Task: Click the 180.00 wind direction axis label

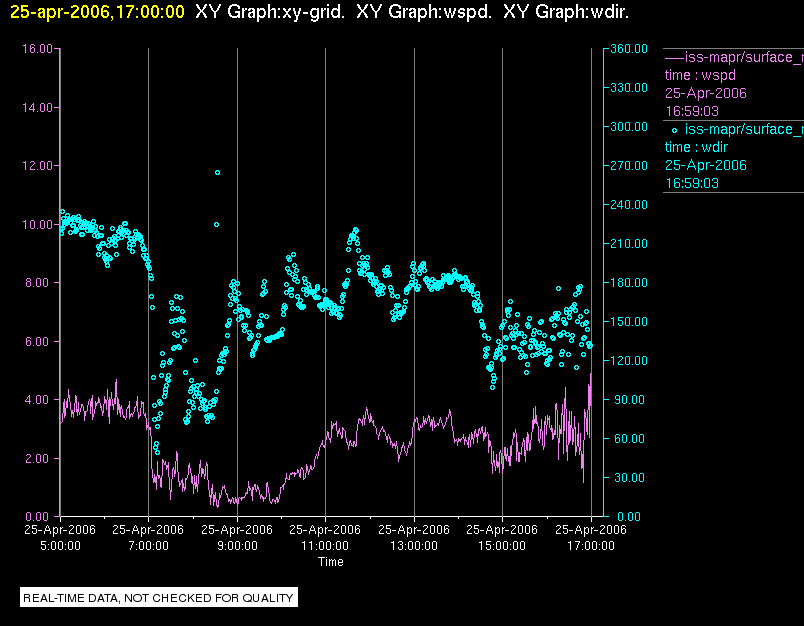Action: click(629, 282)
